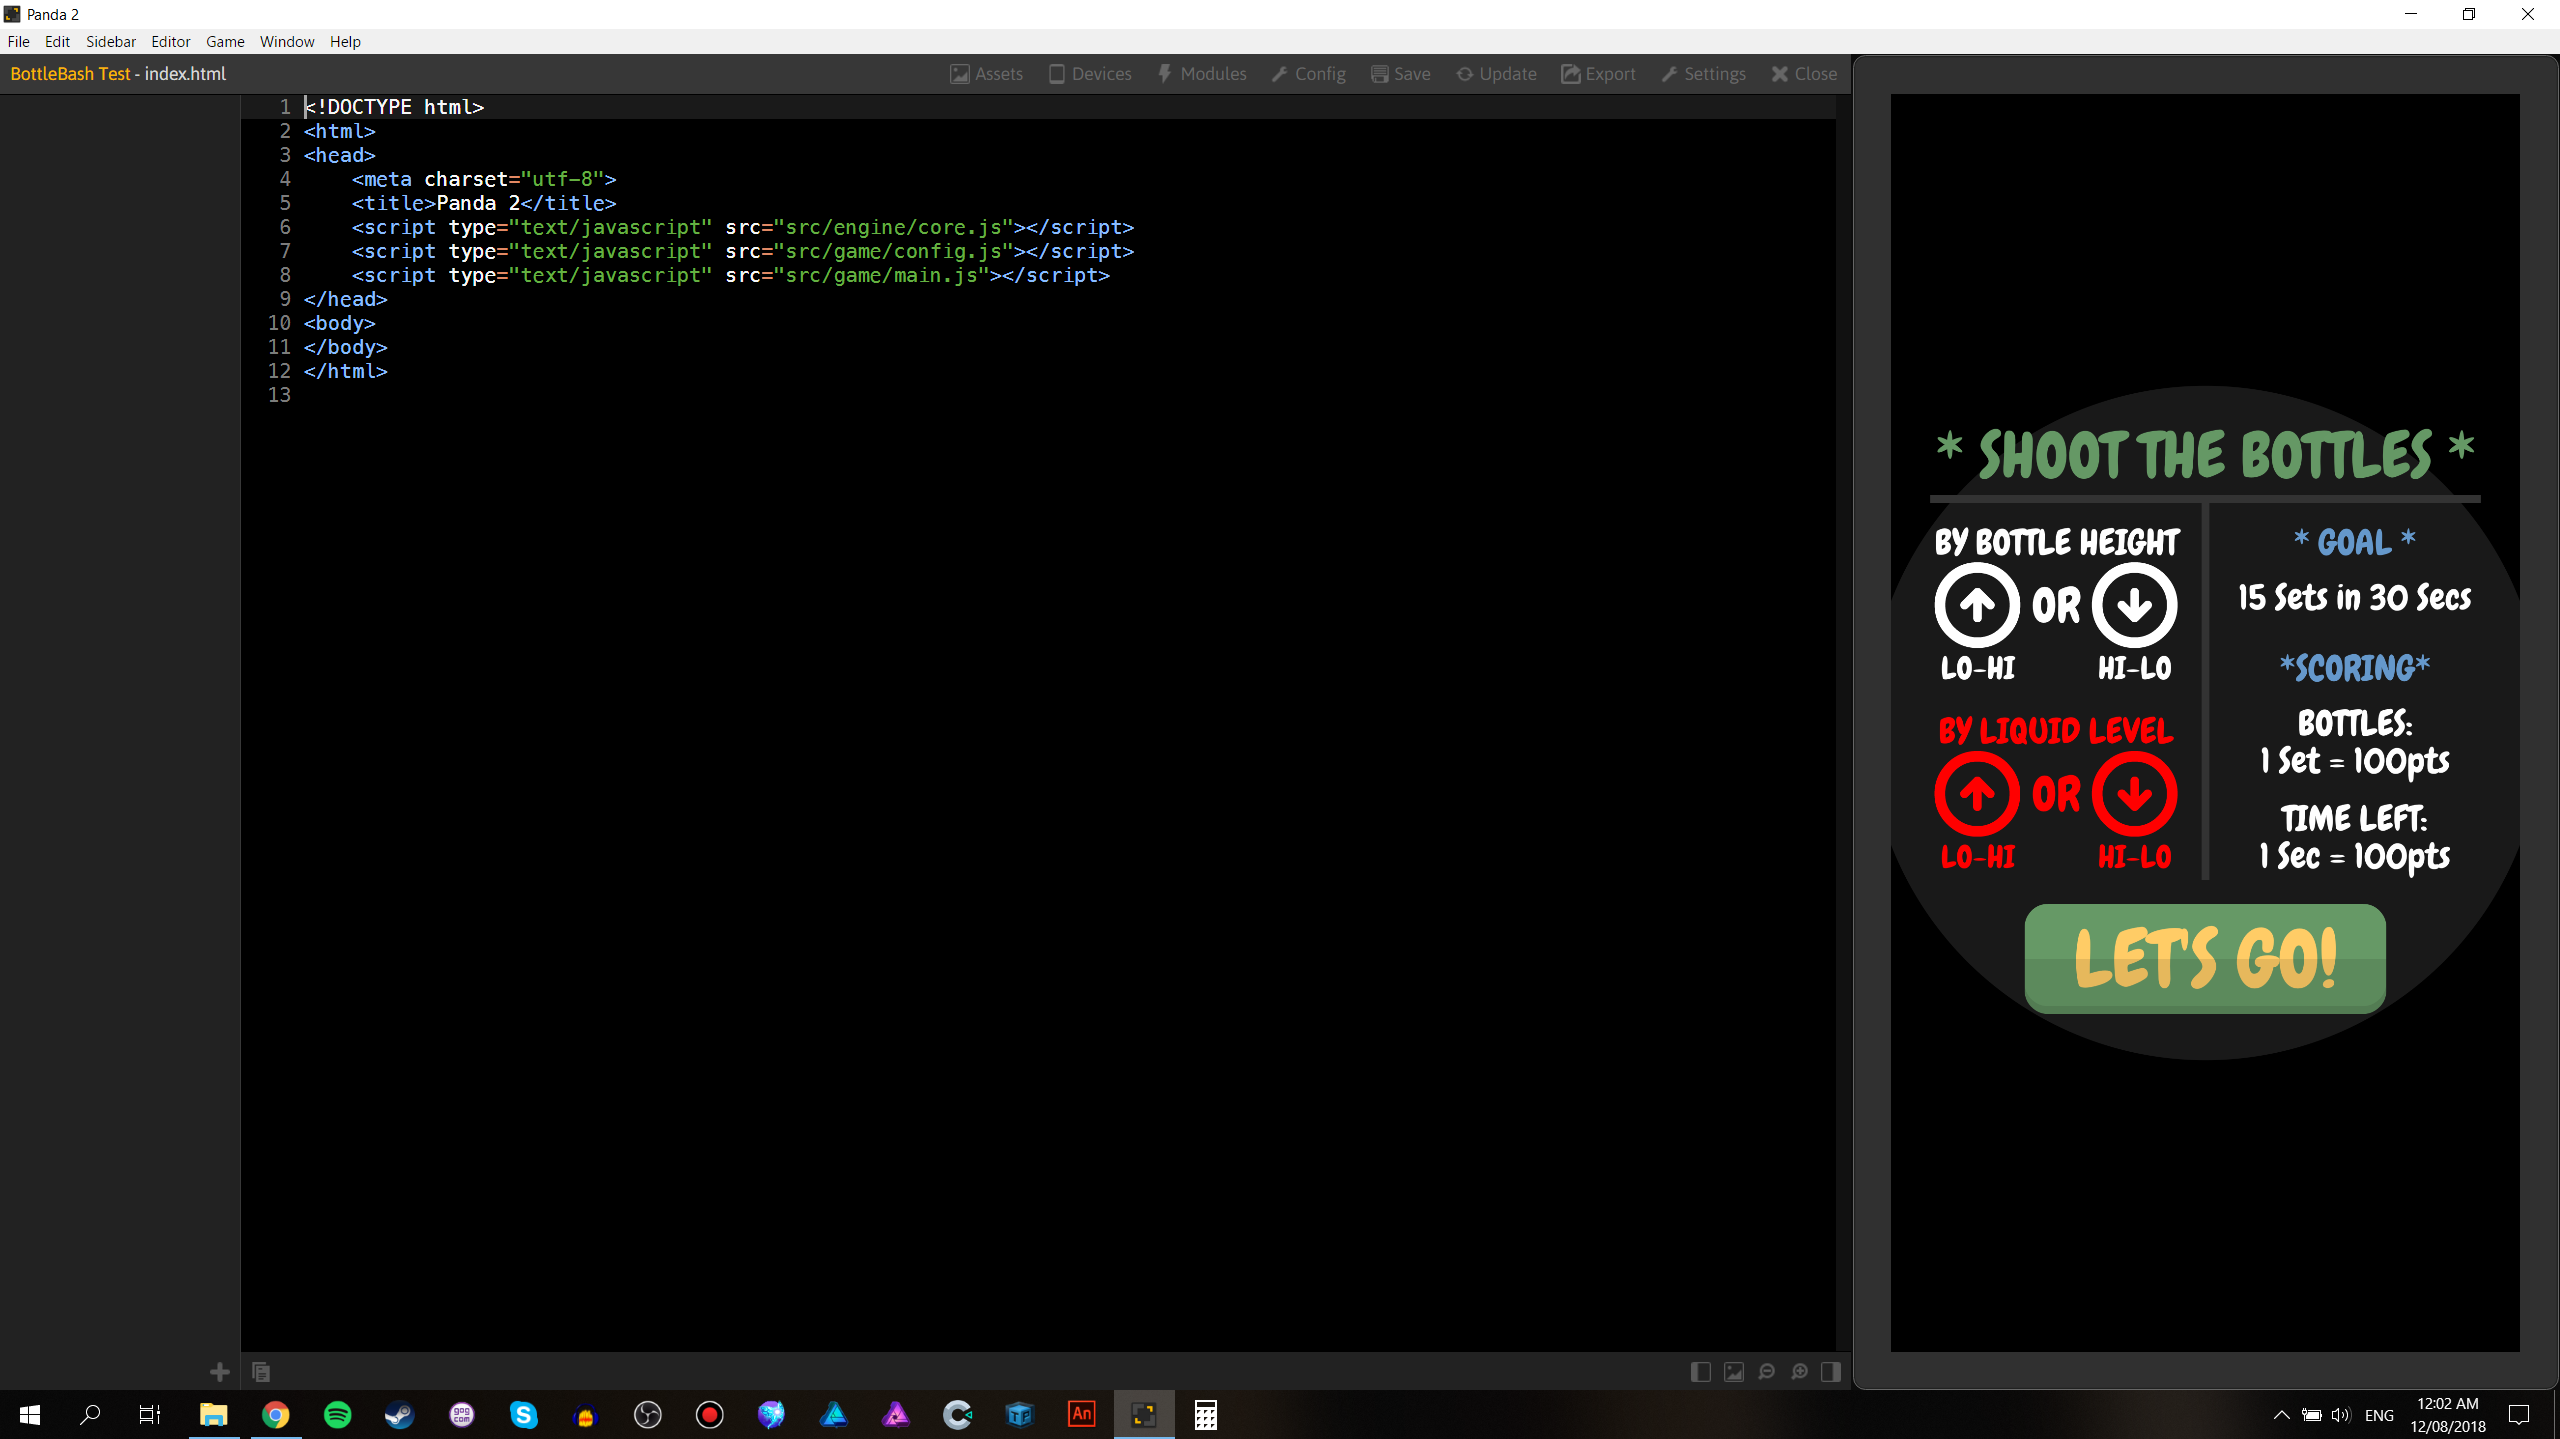This screenshot has width=2560, height=1439.
Task: Click the BottleBash Test project name
Action: click(70, 74)
